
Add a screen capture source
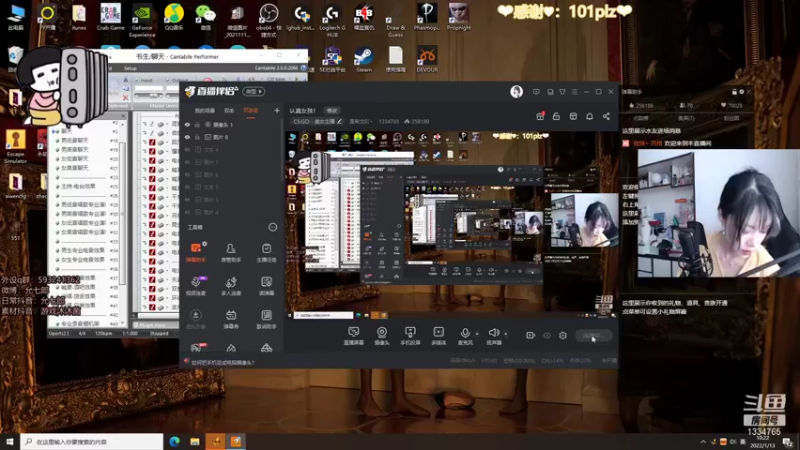tap(354, 336)
